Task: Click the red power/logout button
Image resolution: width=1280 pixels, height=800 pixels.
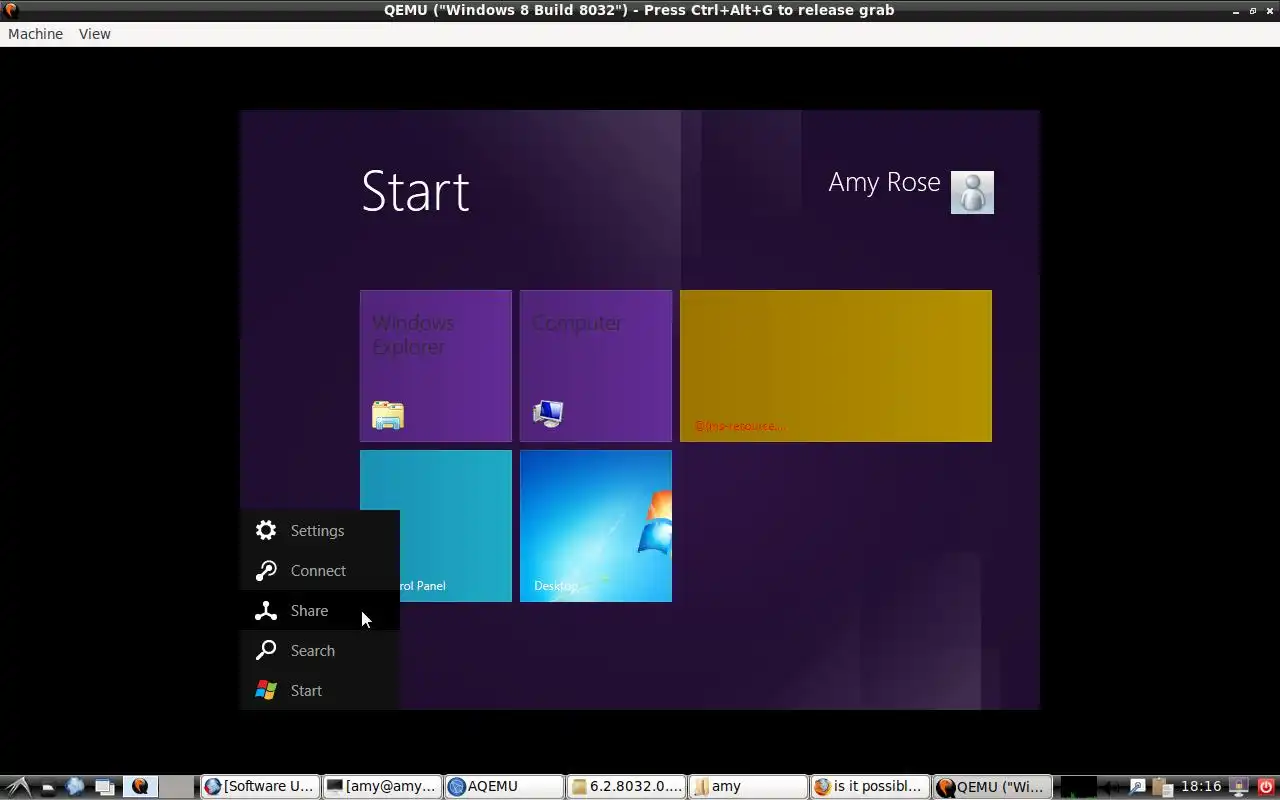Action: tap(1266, 787)
